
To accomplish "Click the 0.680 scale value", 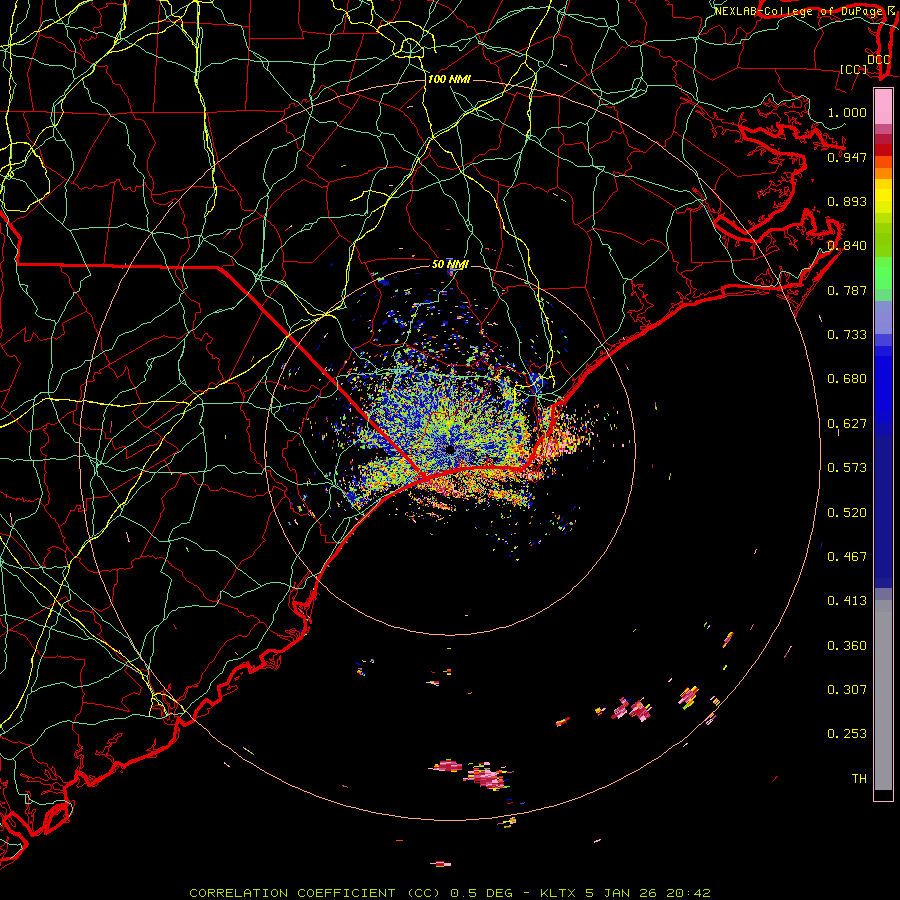I will [847, 379].
